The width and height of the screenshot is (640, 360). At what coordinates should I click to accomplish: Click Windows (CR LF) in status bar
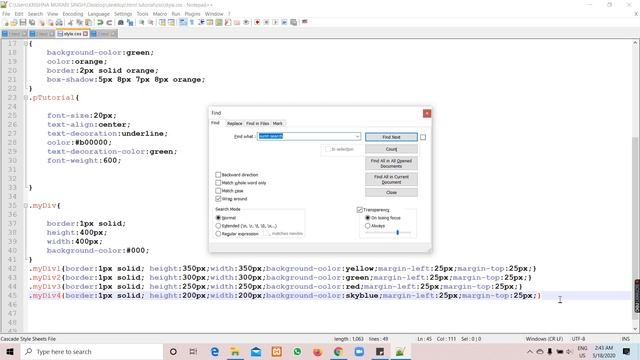[x=544, y=339]
